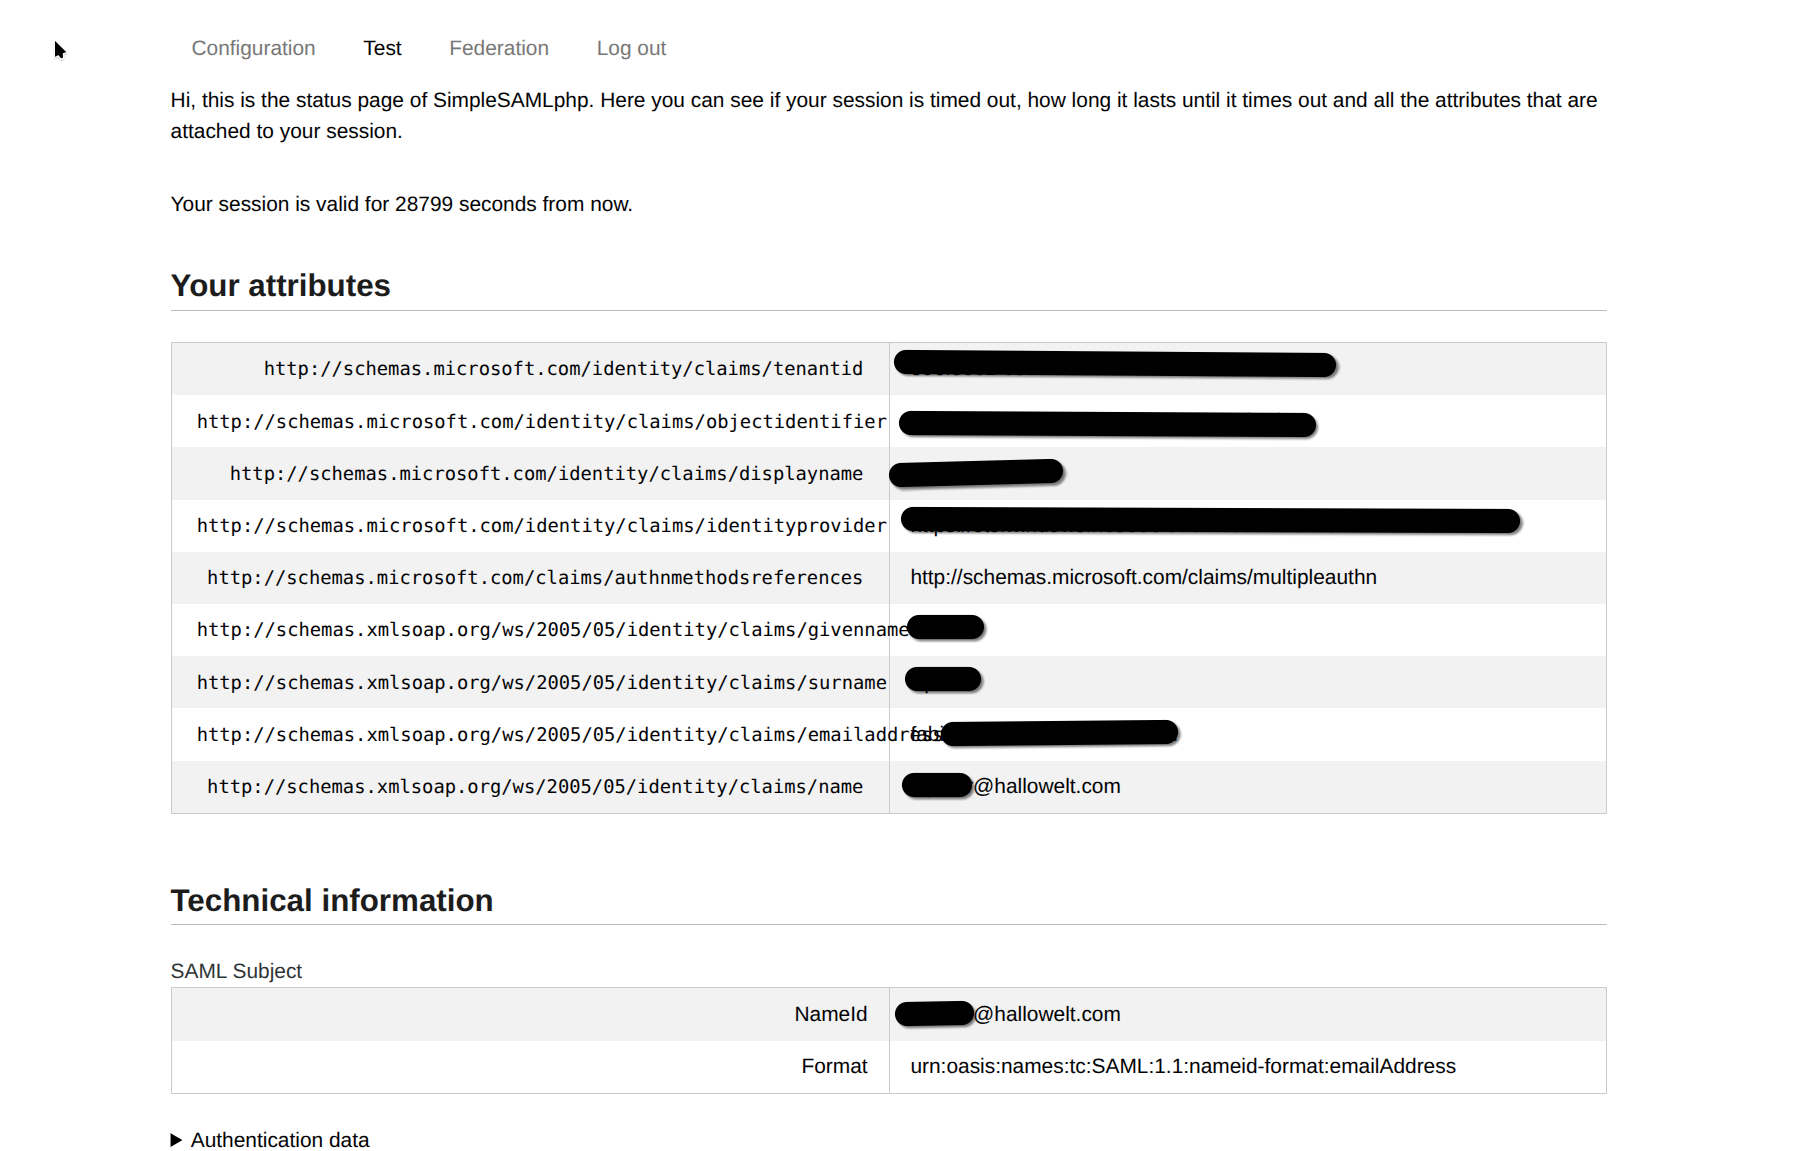Open the Federation tab

[x=498, y=48]
